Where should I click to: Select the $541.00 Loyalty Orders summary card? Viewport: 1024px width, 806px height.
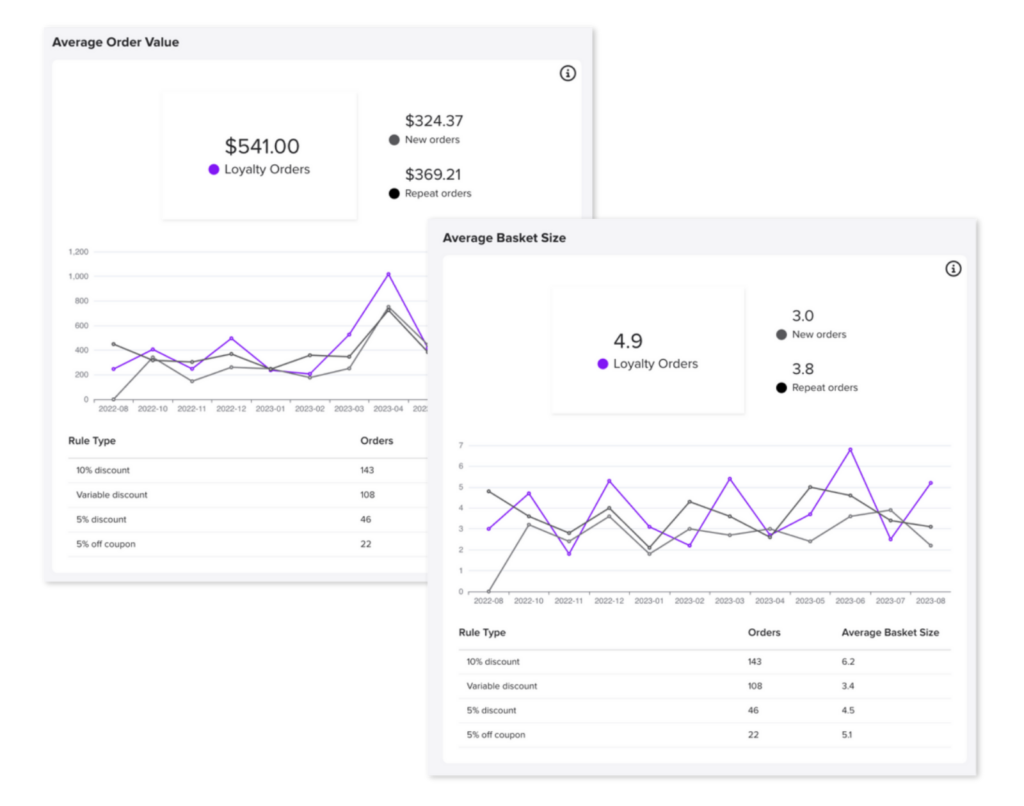(x=259, y=156)
